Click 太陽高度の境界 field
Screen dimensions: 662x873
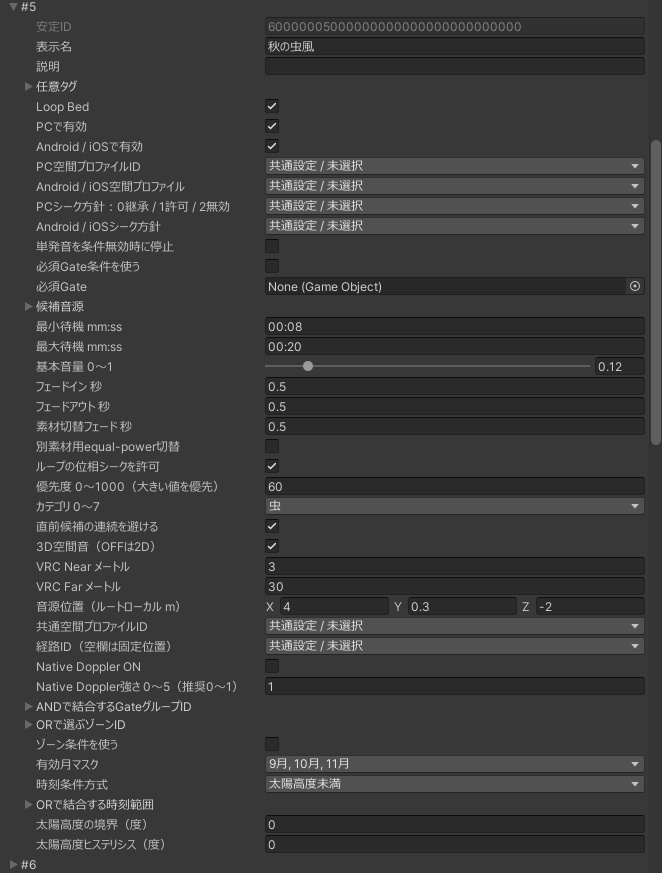click(454, 824)
